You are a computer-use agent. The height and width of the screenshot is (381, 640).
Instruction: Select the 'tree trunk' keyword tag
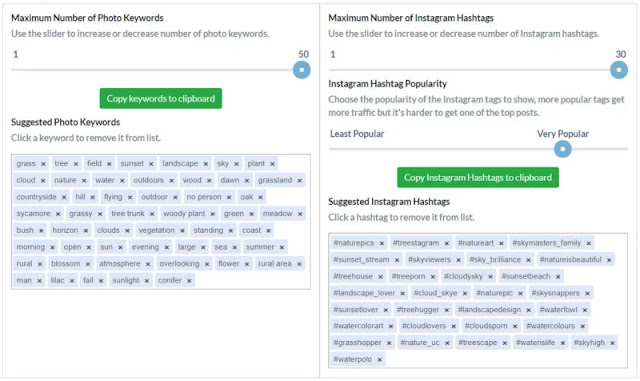click(x=128, y=214)
